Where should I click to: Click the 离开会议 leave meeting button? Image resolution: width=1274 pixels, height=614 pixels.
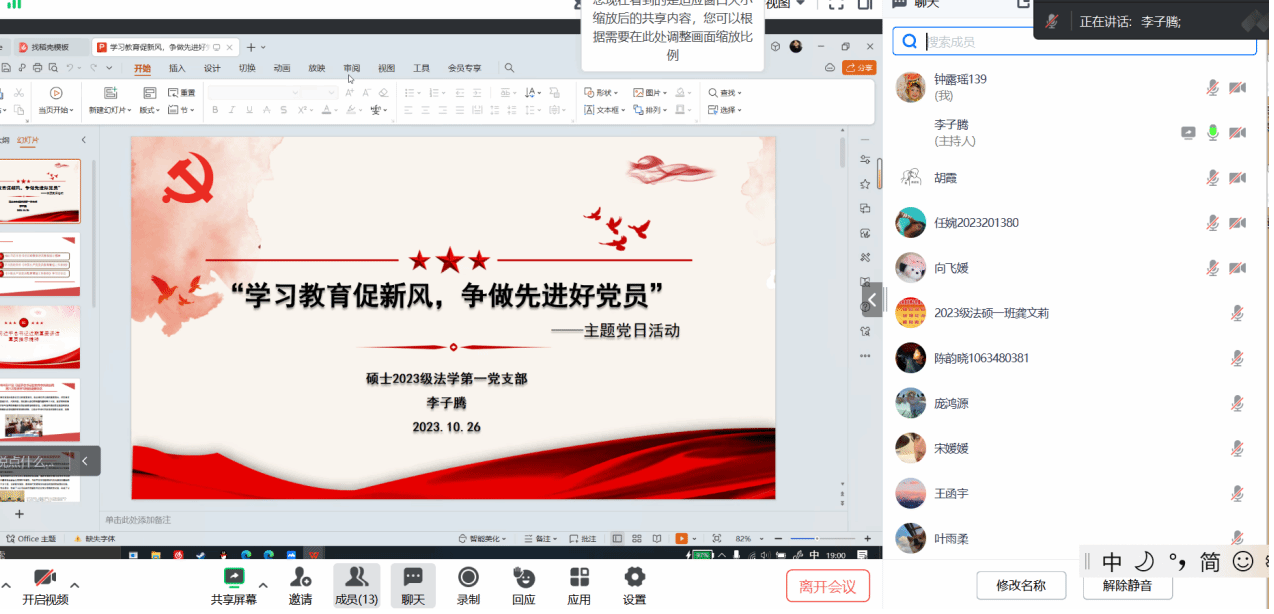828,586
